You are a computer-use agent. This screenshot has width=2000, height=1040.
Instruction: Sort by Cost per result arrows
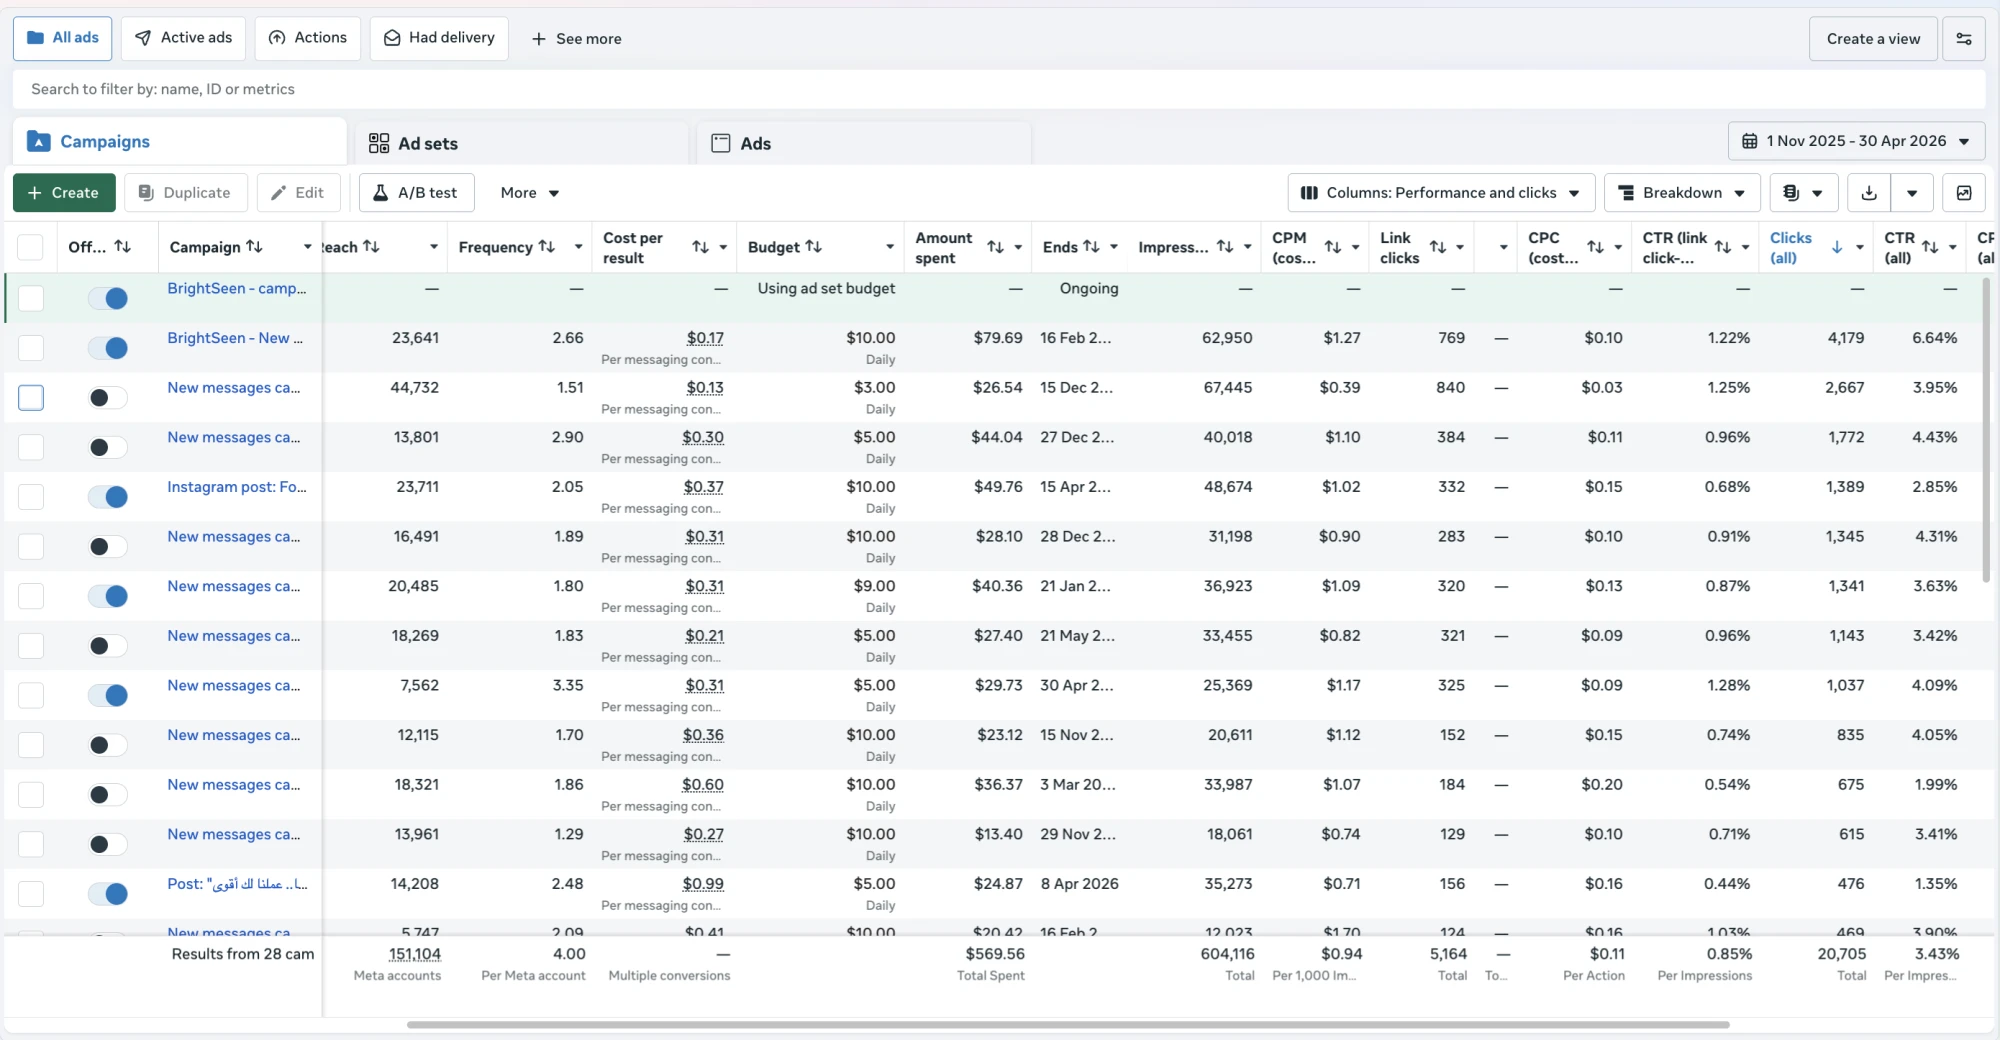click(700, 247)
